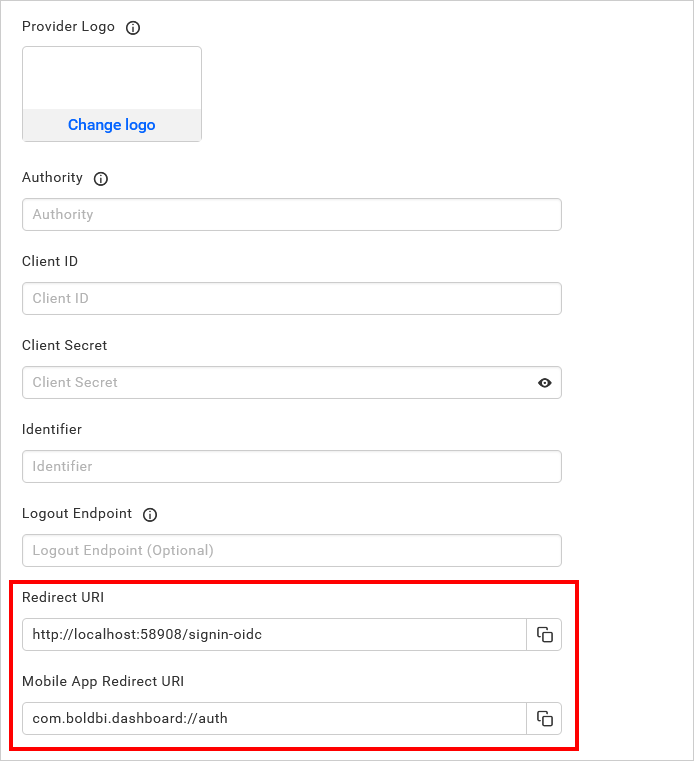Copy the Mobile App Redirect URI
This screenshot has height=761, width=694.
544,719
